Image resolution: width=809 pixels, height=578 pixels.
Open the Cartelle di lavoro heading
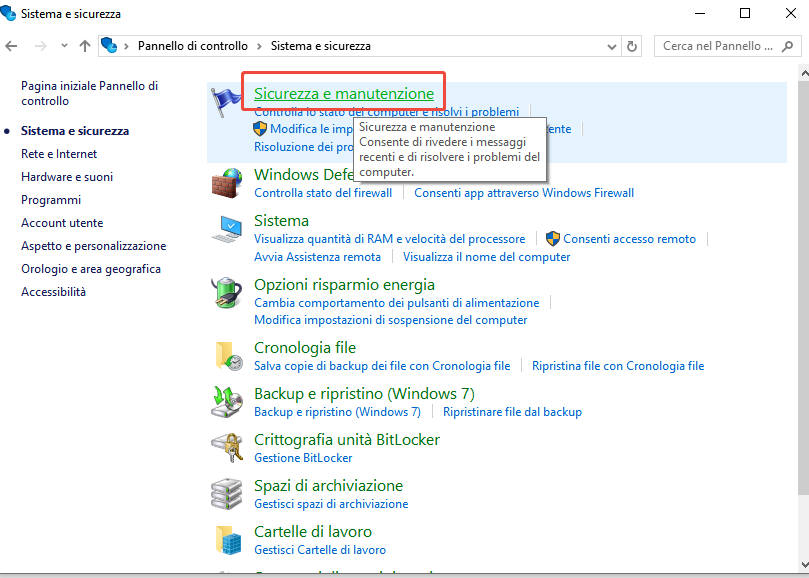[313, 532]
